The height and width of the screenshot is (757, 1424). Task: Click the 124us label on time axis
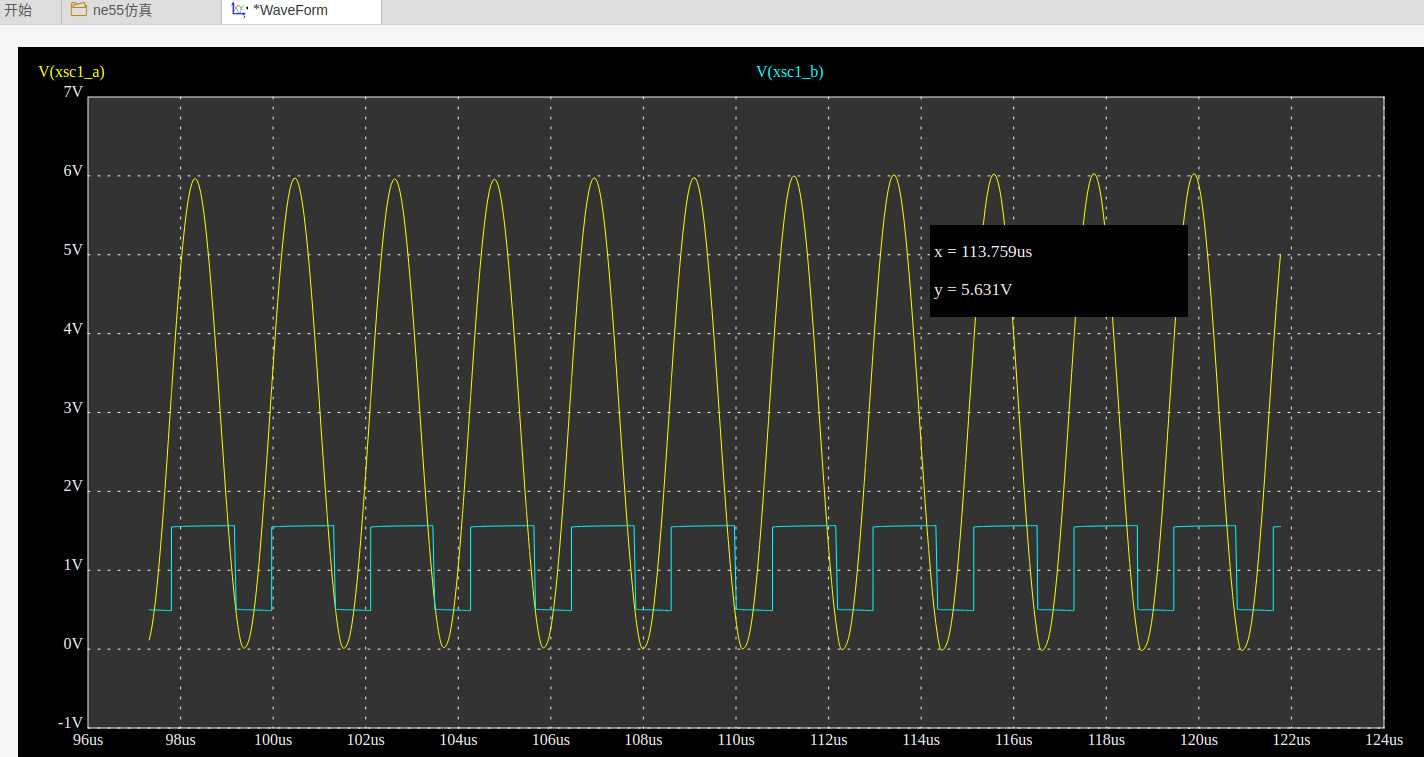(x=1384, y=740)
